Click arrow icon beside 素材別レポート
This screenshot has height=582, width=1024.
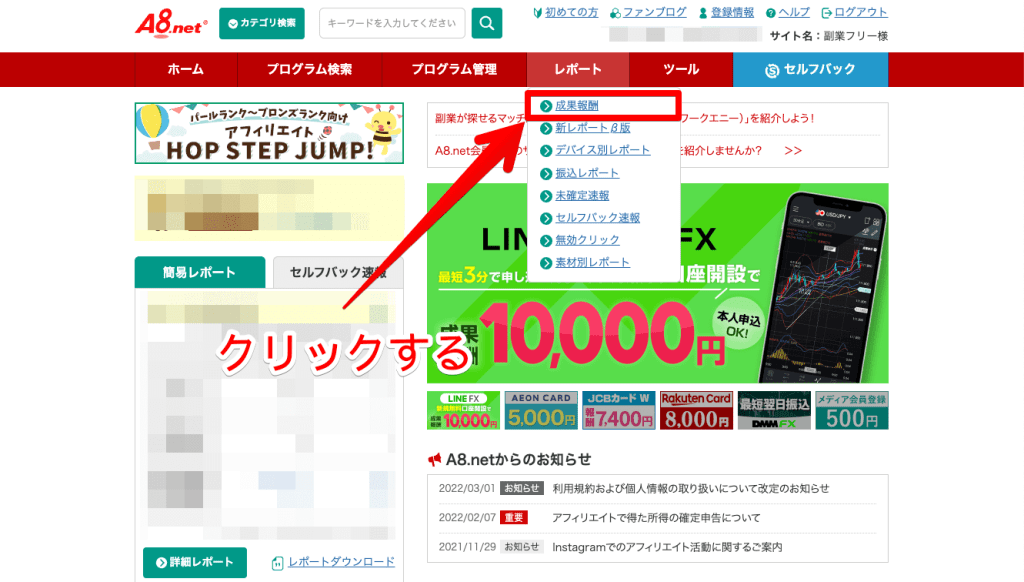click(546, 263)
